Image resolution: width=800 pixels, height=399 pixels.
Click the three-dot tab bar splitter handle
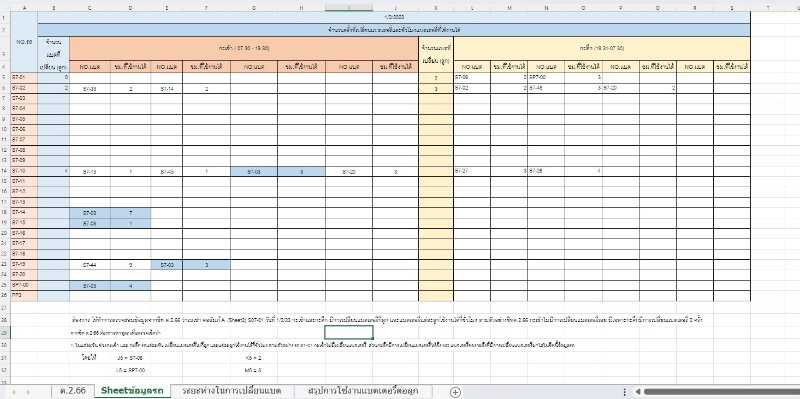pos(624,392)
